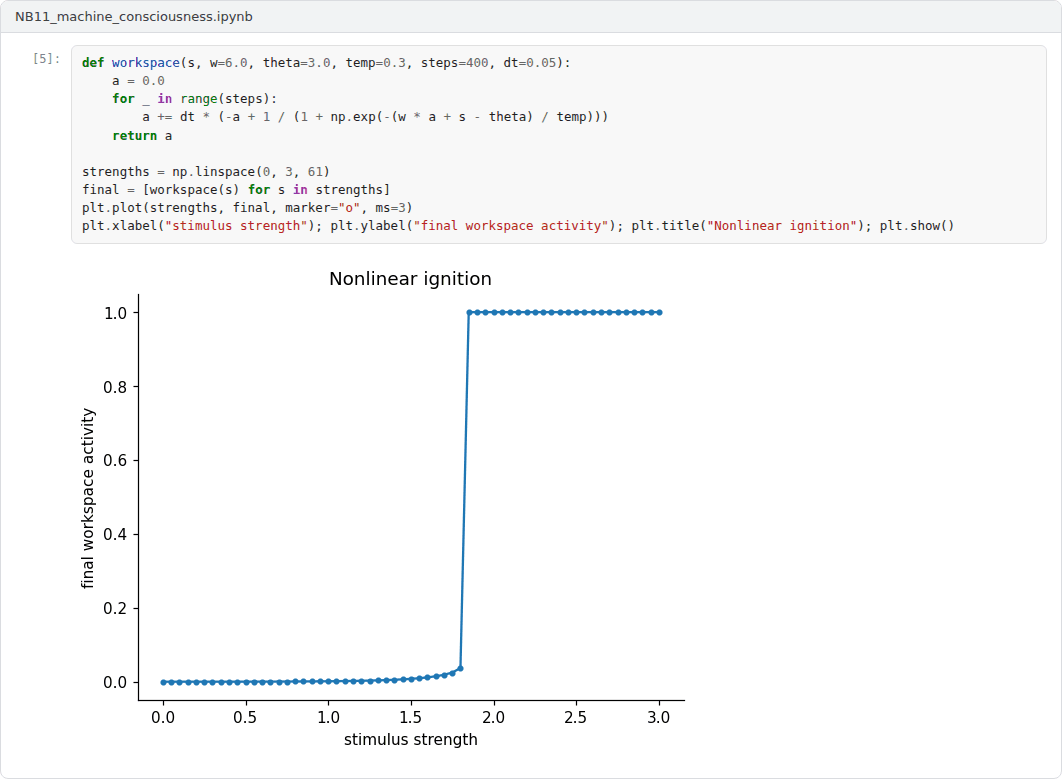Click the 0.5 tick on the x-axis
The image size is (1062, 779).
click(x=245, y=717)
